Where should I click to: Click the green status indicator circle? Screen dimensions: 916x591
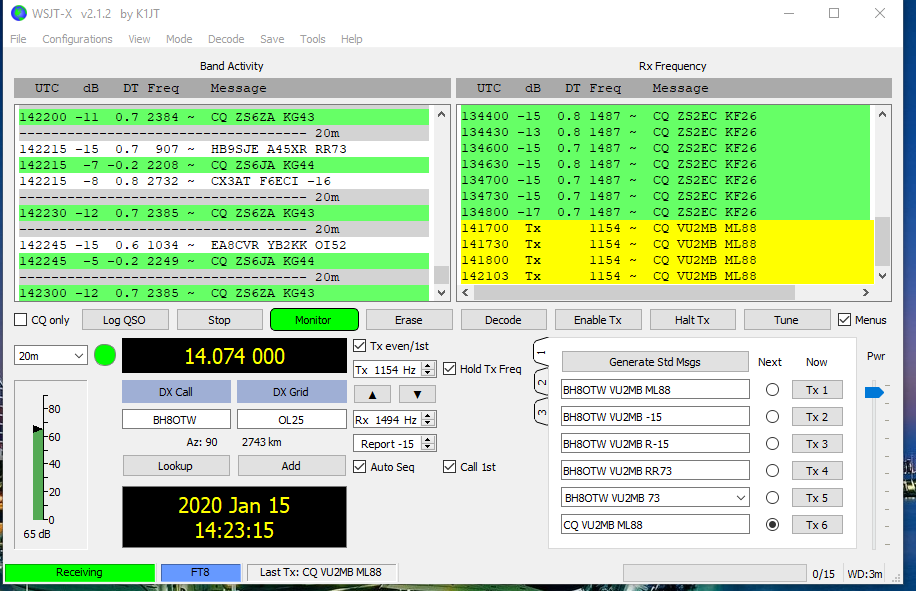[105, 356]
